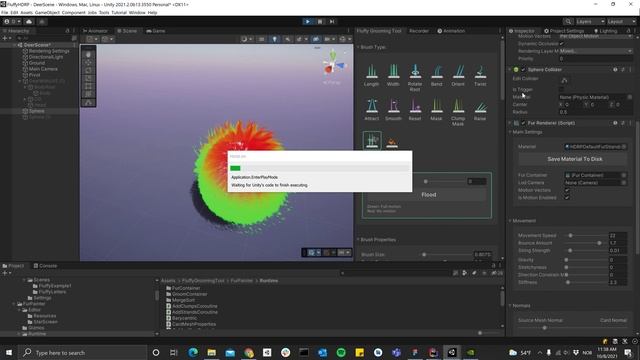Image resolution: width=640 pixels, height=360 pixels.
Task: Click the orange brush icon below Smooth
Action: pos(392,142)
